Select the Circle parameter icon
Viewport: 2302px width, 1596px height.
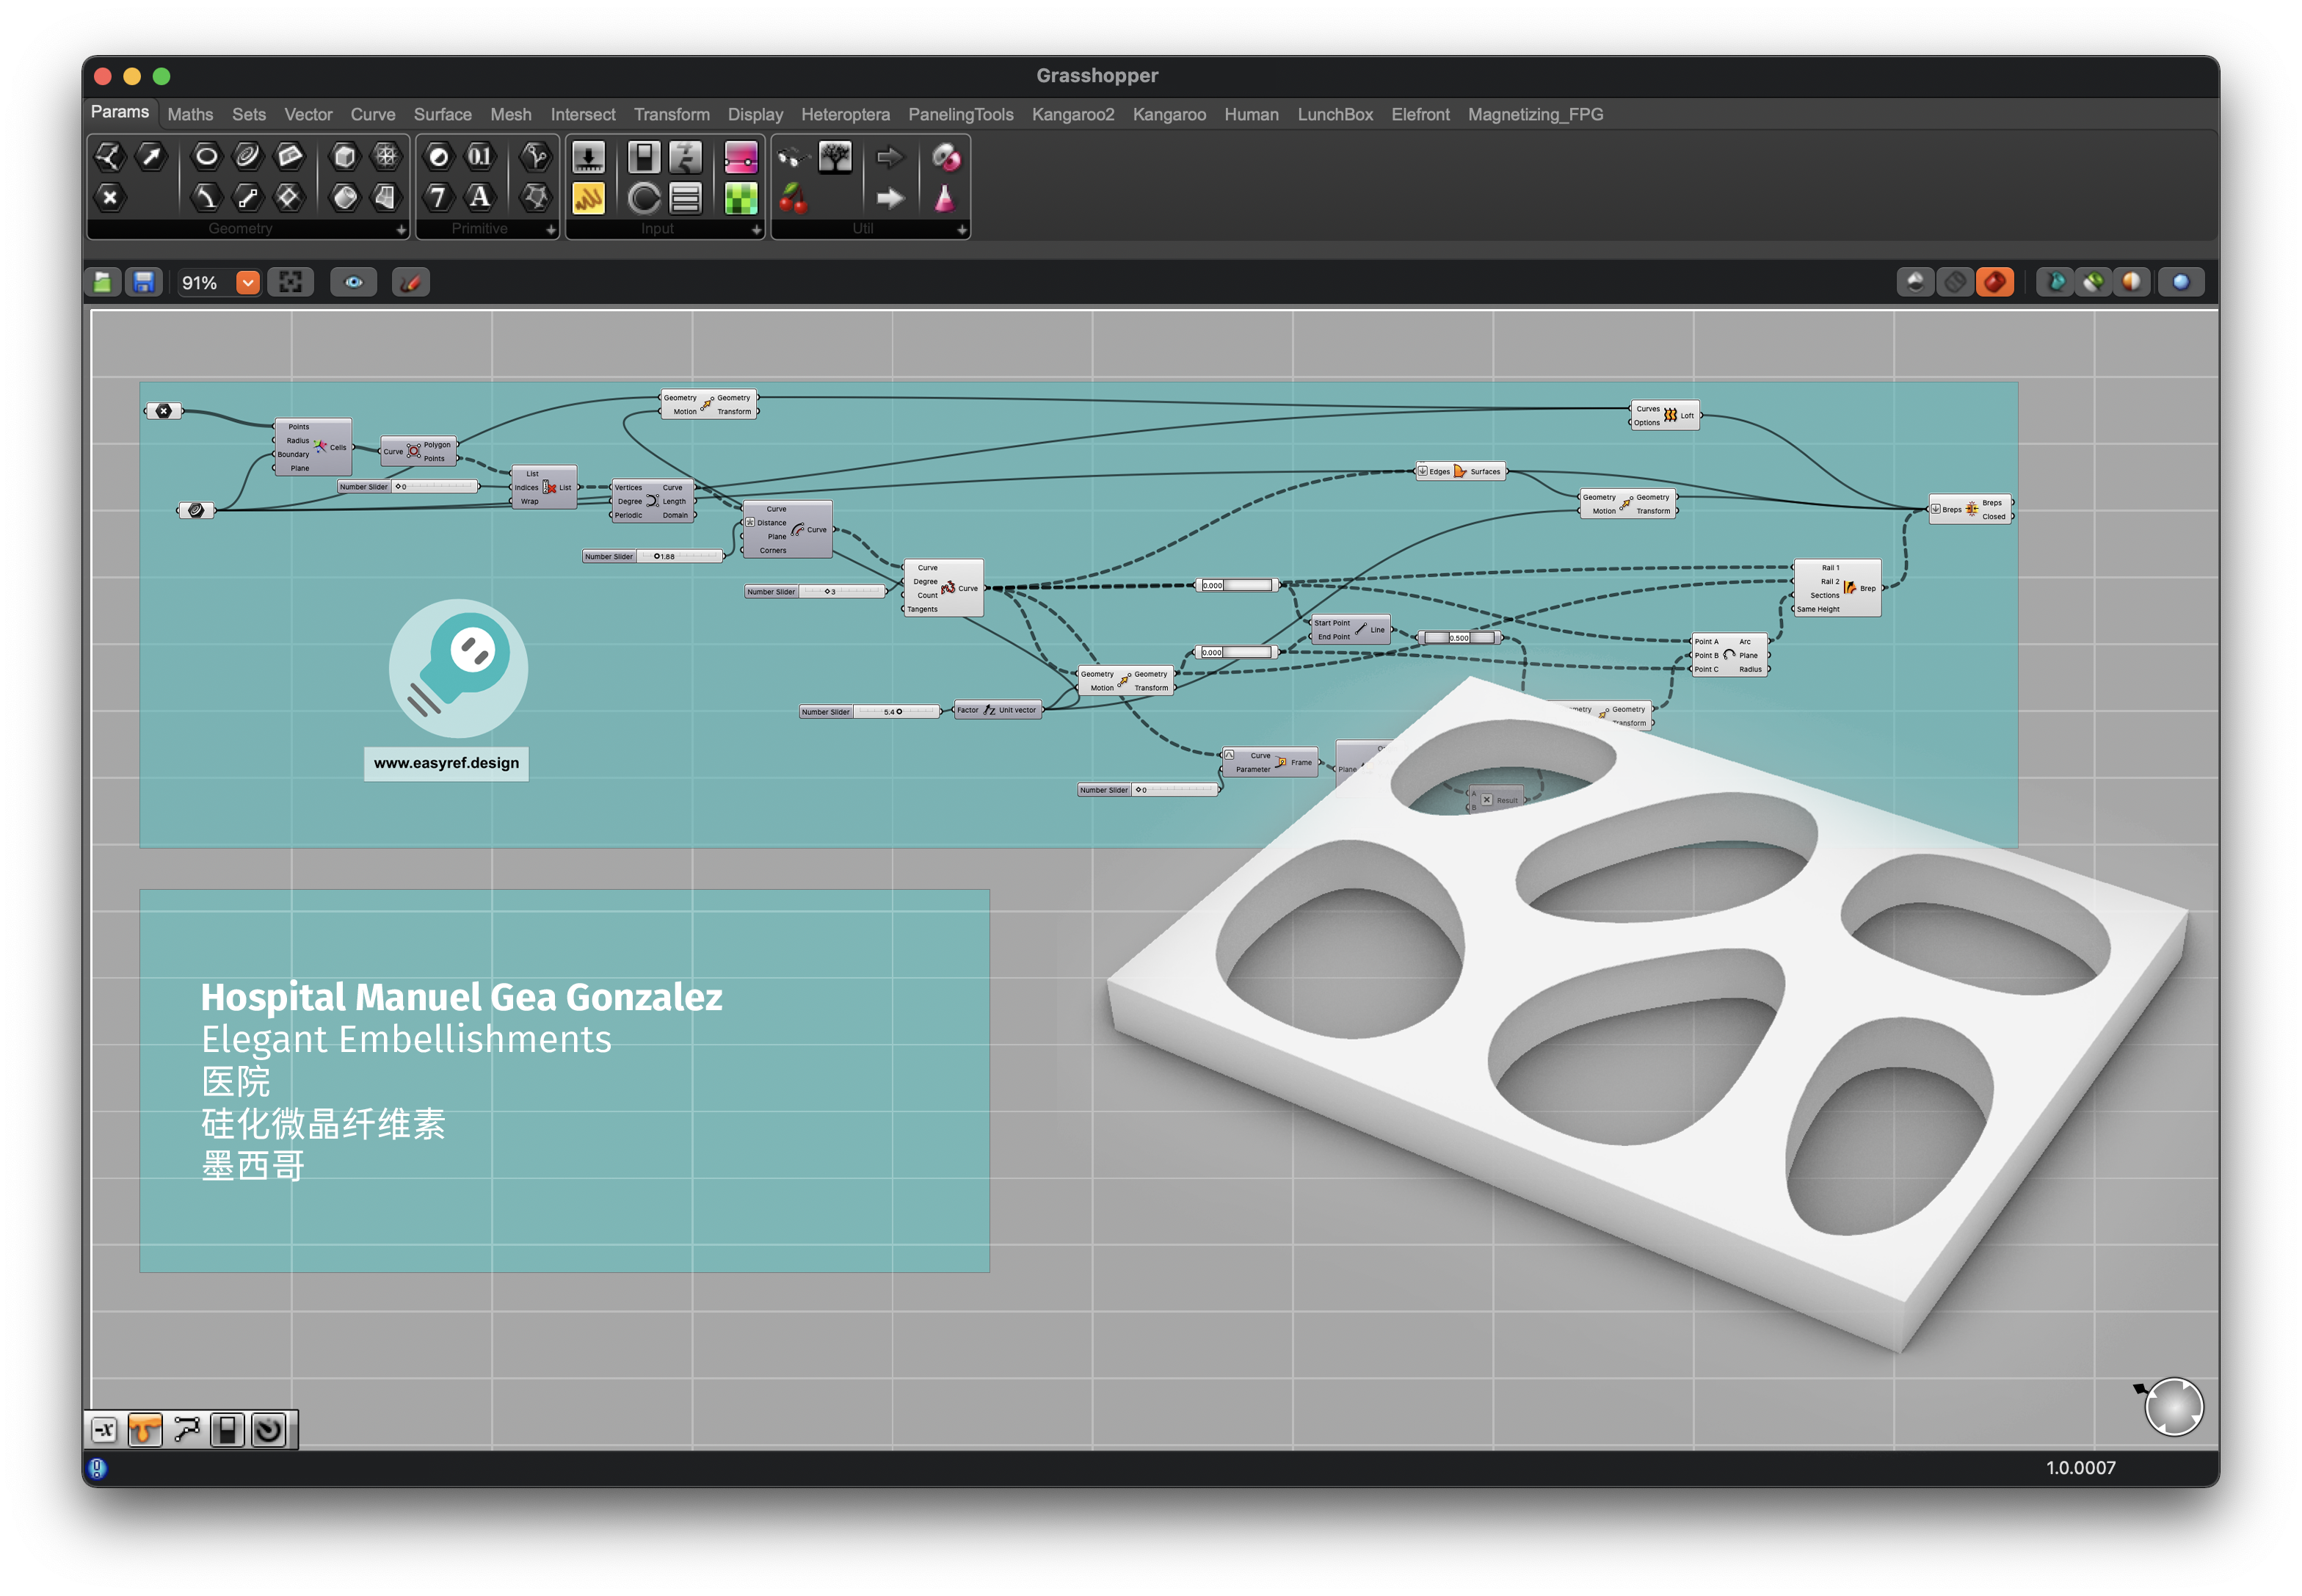(x=206, y=156)
